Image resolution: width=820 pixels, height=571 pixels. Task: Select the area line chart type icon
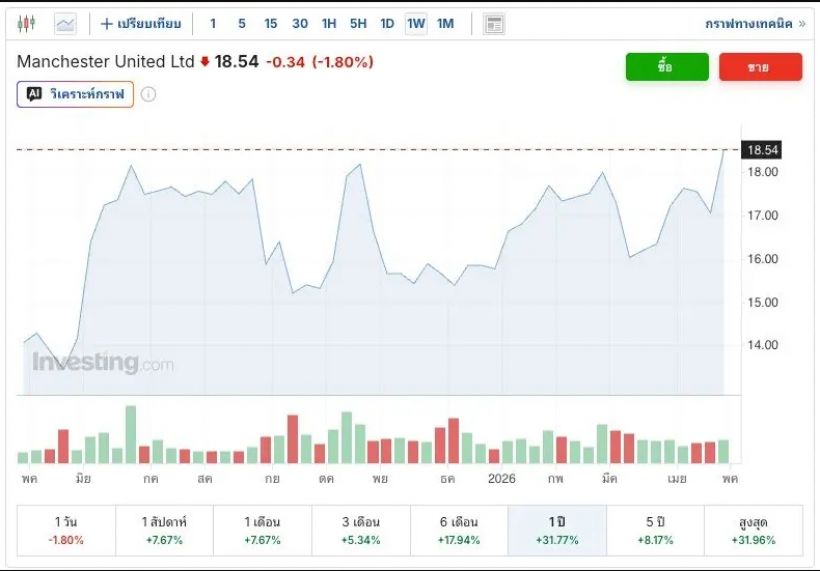click(x=65, y=24)
